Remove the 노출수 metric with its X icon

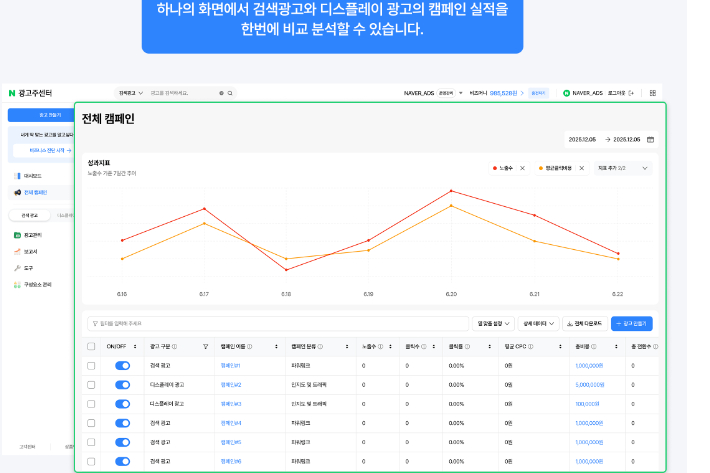[x=522, y=169]
